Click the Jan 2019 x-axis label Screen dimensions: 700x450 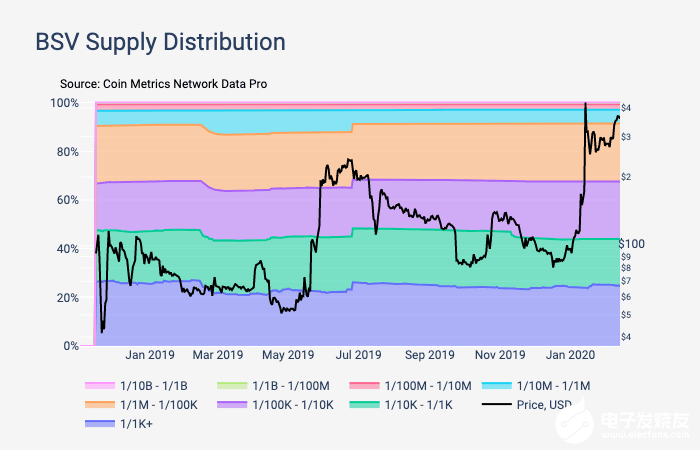(x=150, y=356)
